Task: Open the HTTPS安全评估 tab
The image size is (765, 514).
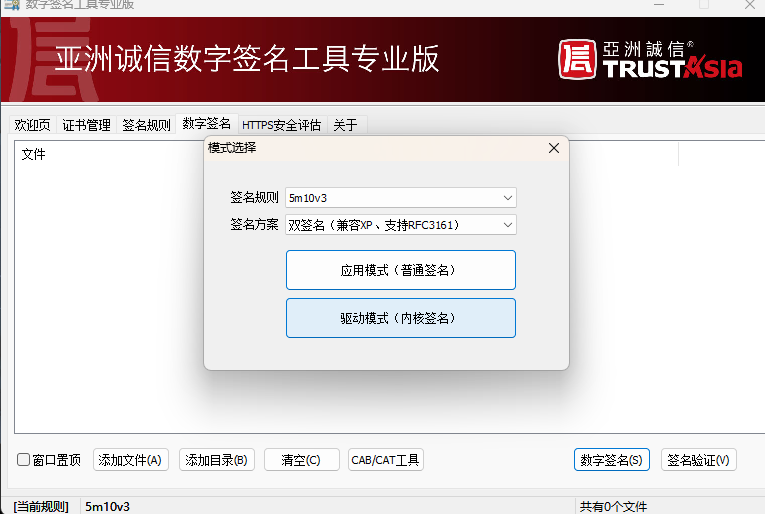Action: pyautogui.click(x=282, y=125)
